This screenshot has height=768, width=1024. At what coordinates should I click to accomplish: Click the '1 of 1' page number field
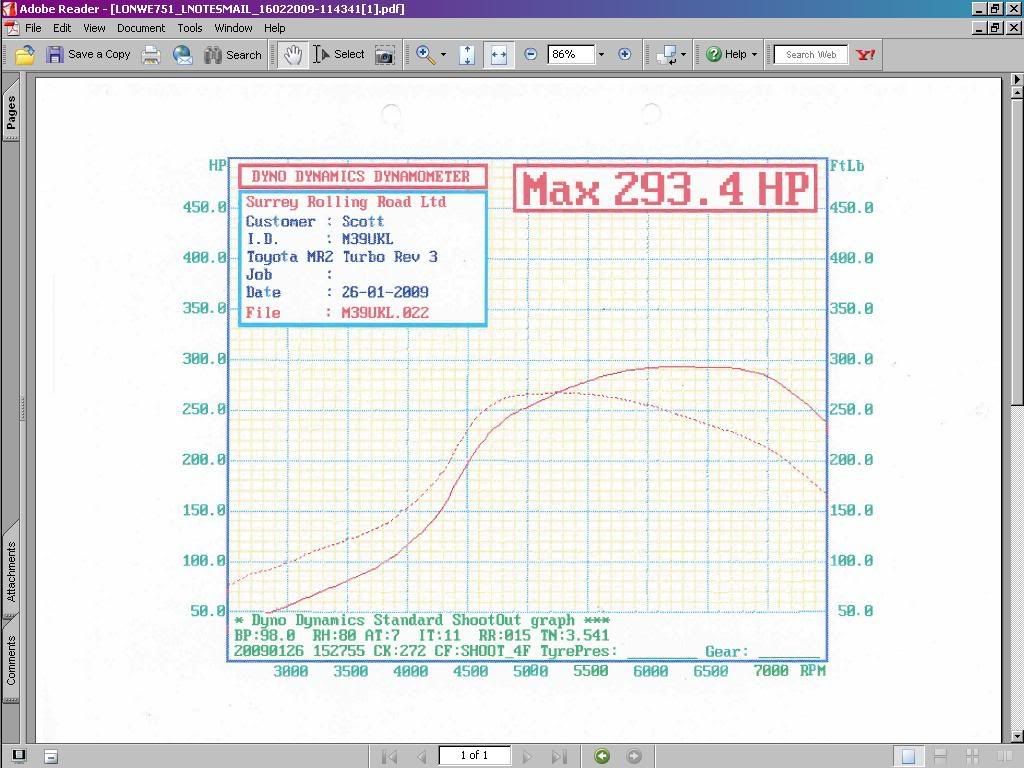(x=474, y=756)
